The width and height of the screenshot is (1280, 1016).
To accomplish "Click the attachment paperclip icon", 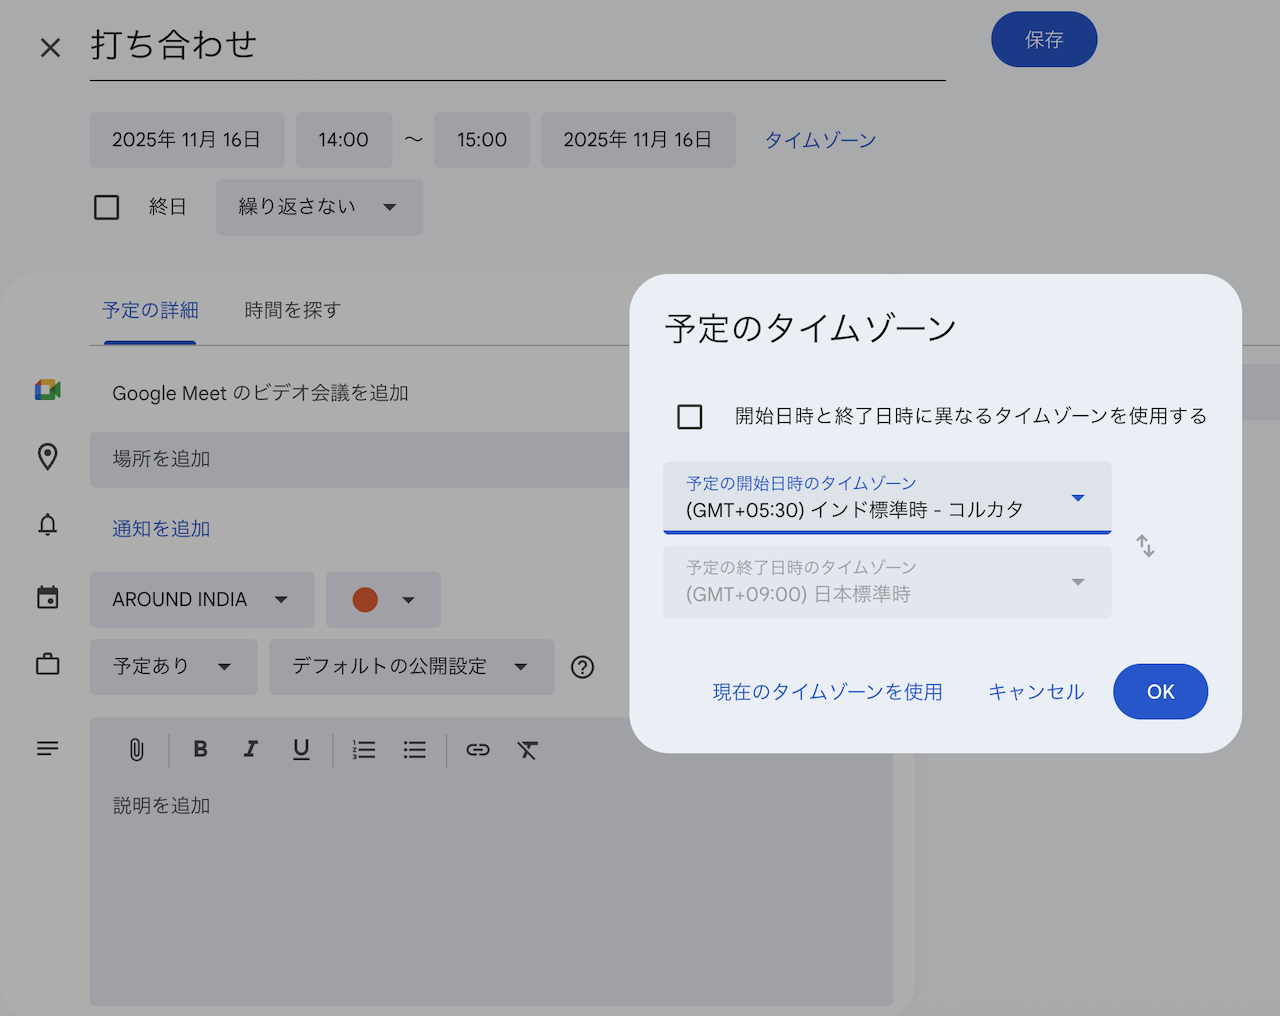I will coord(137,749).
